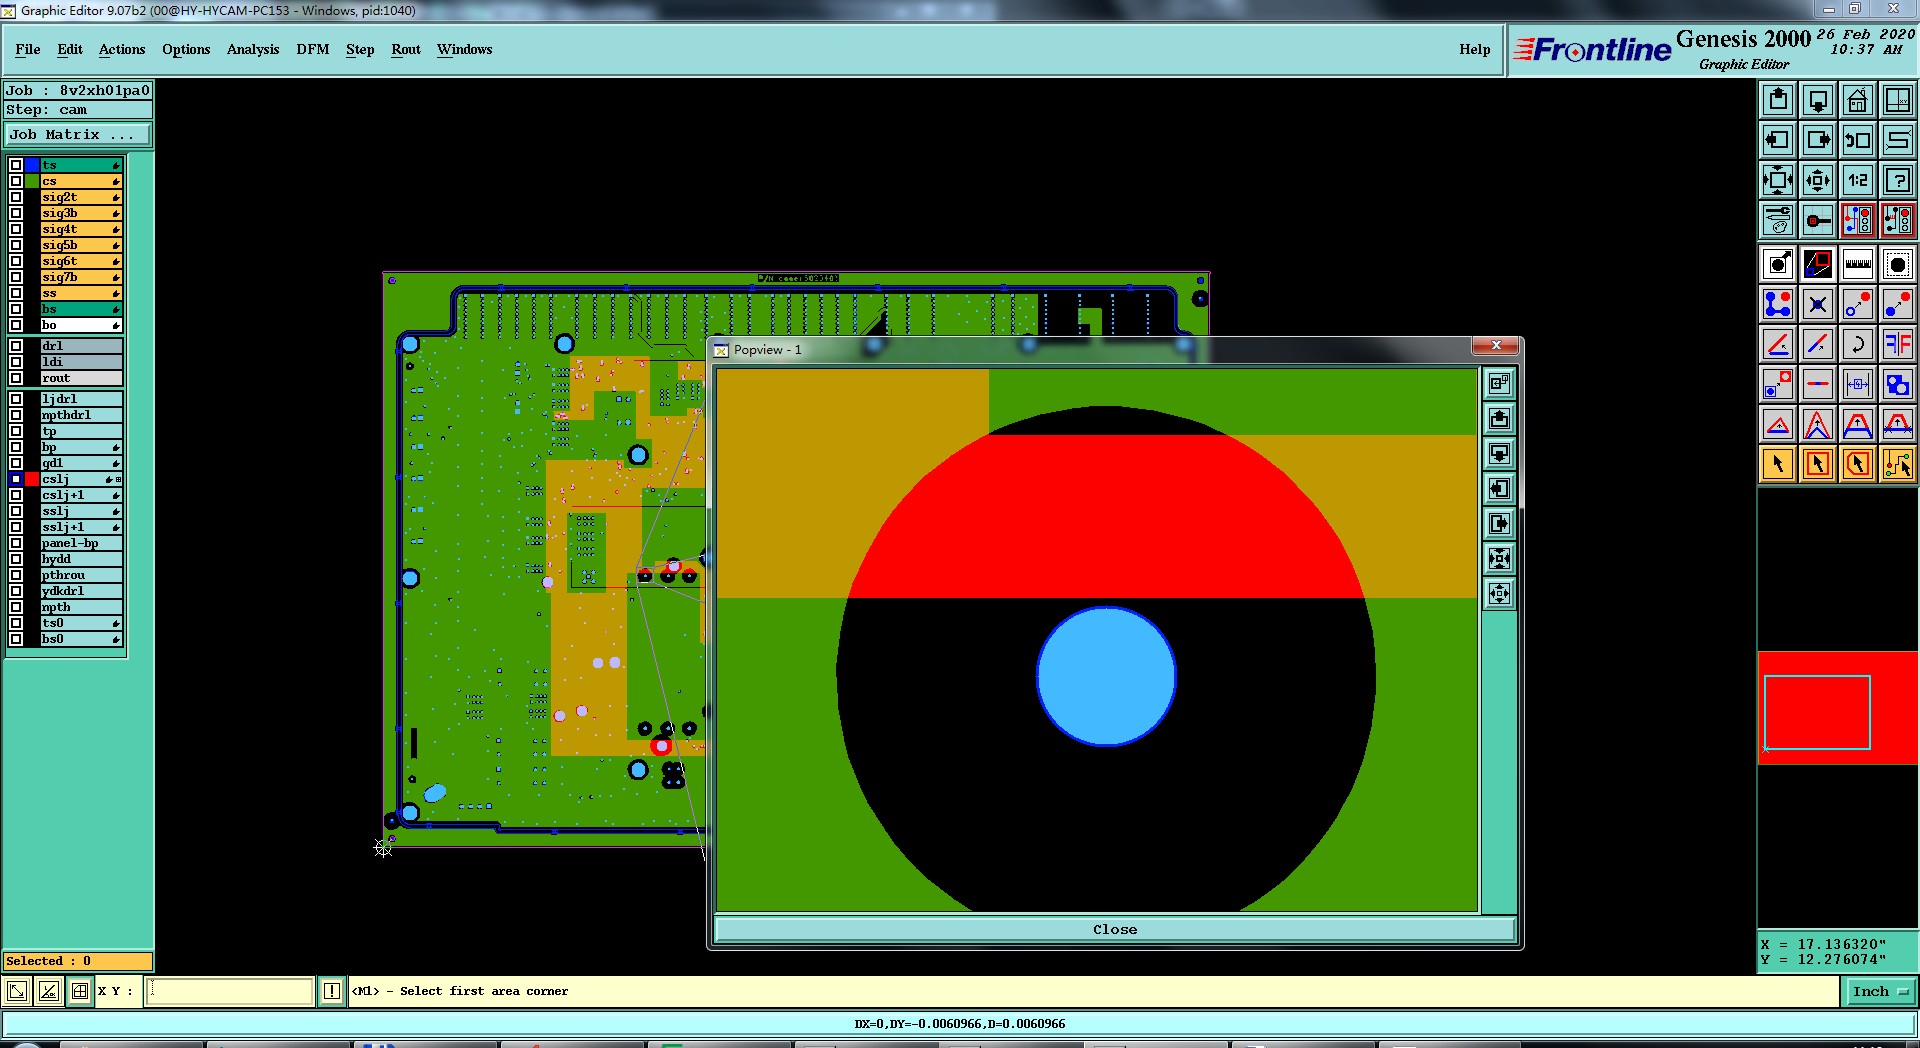The image size is (1920, 1048).
Task: Click the zoom in icon with outward arrows
Action: pyautogui.click(x=1778, y=180)
